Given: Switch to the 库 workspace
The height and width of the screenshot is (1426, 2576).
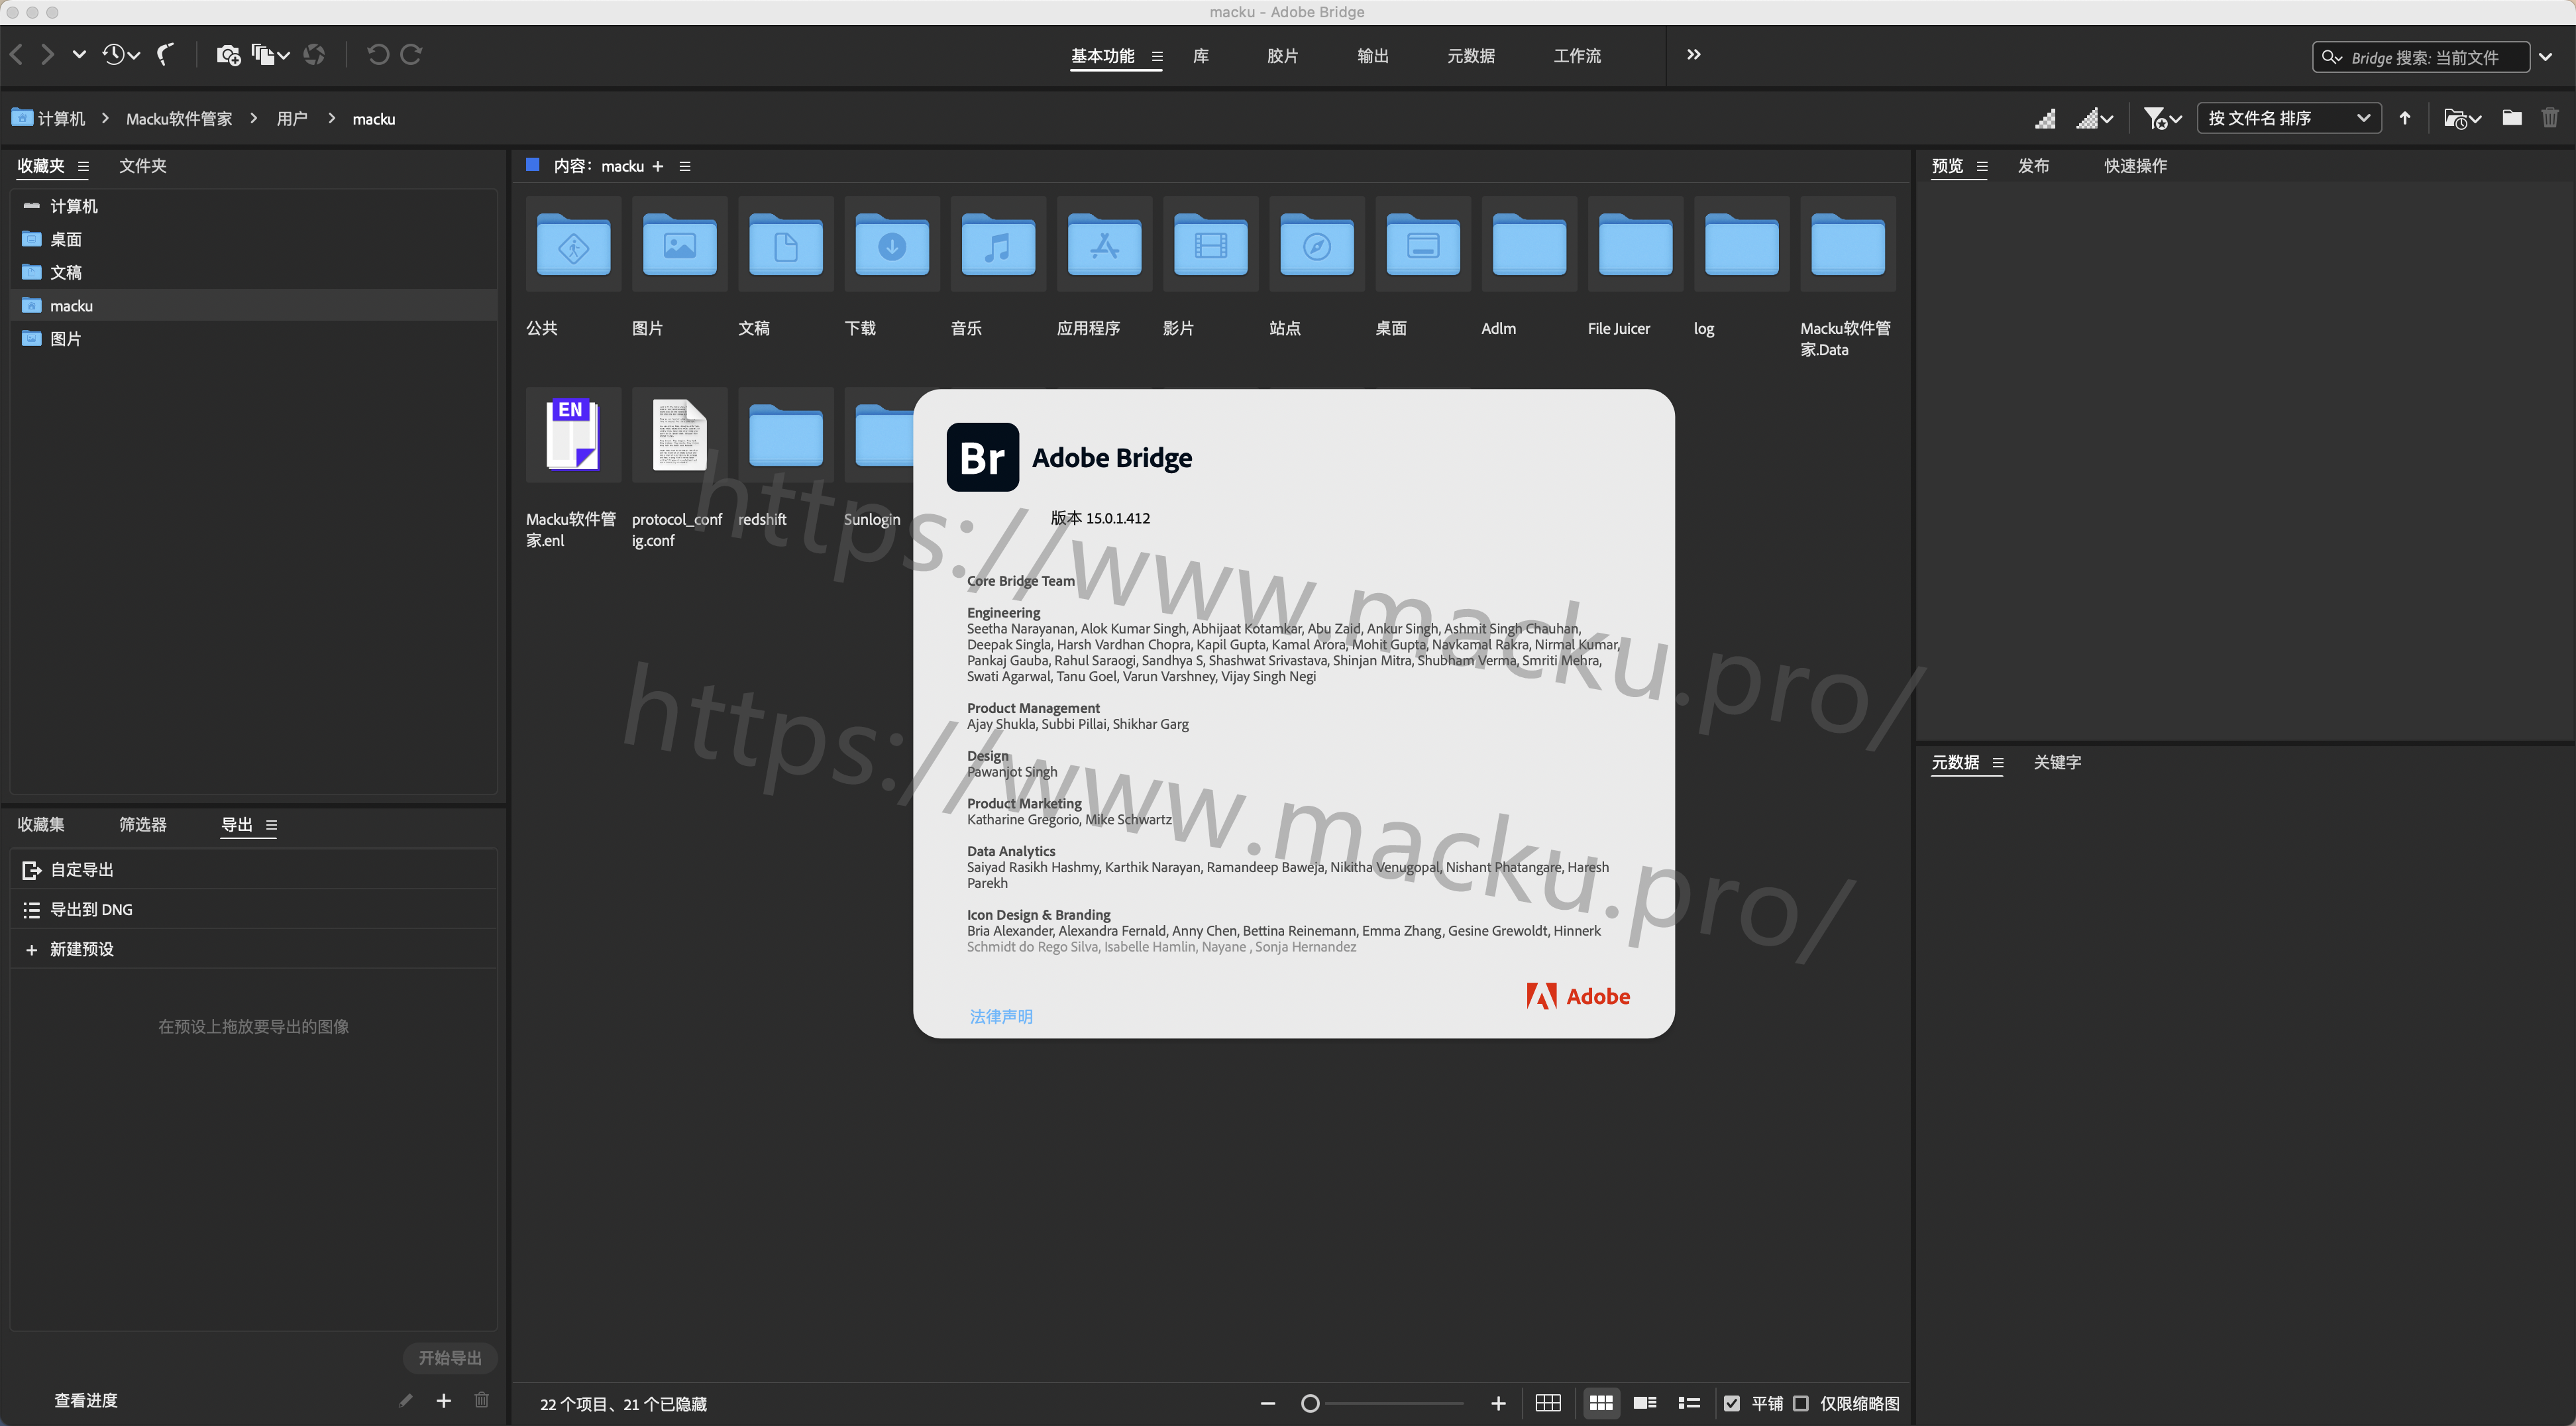Looking at the screenshot, I should [1201, 56].
